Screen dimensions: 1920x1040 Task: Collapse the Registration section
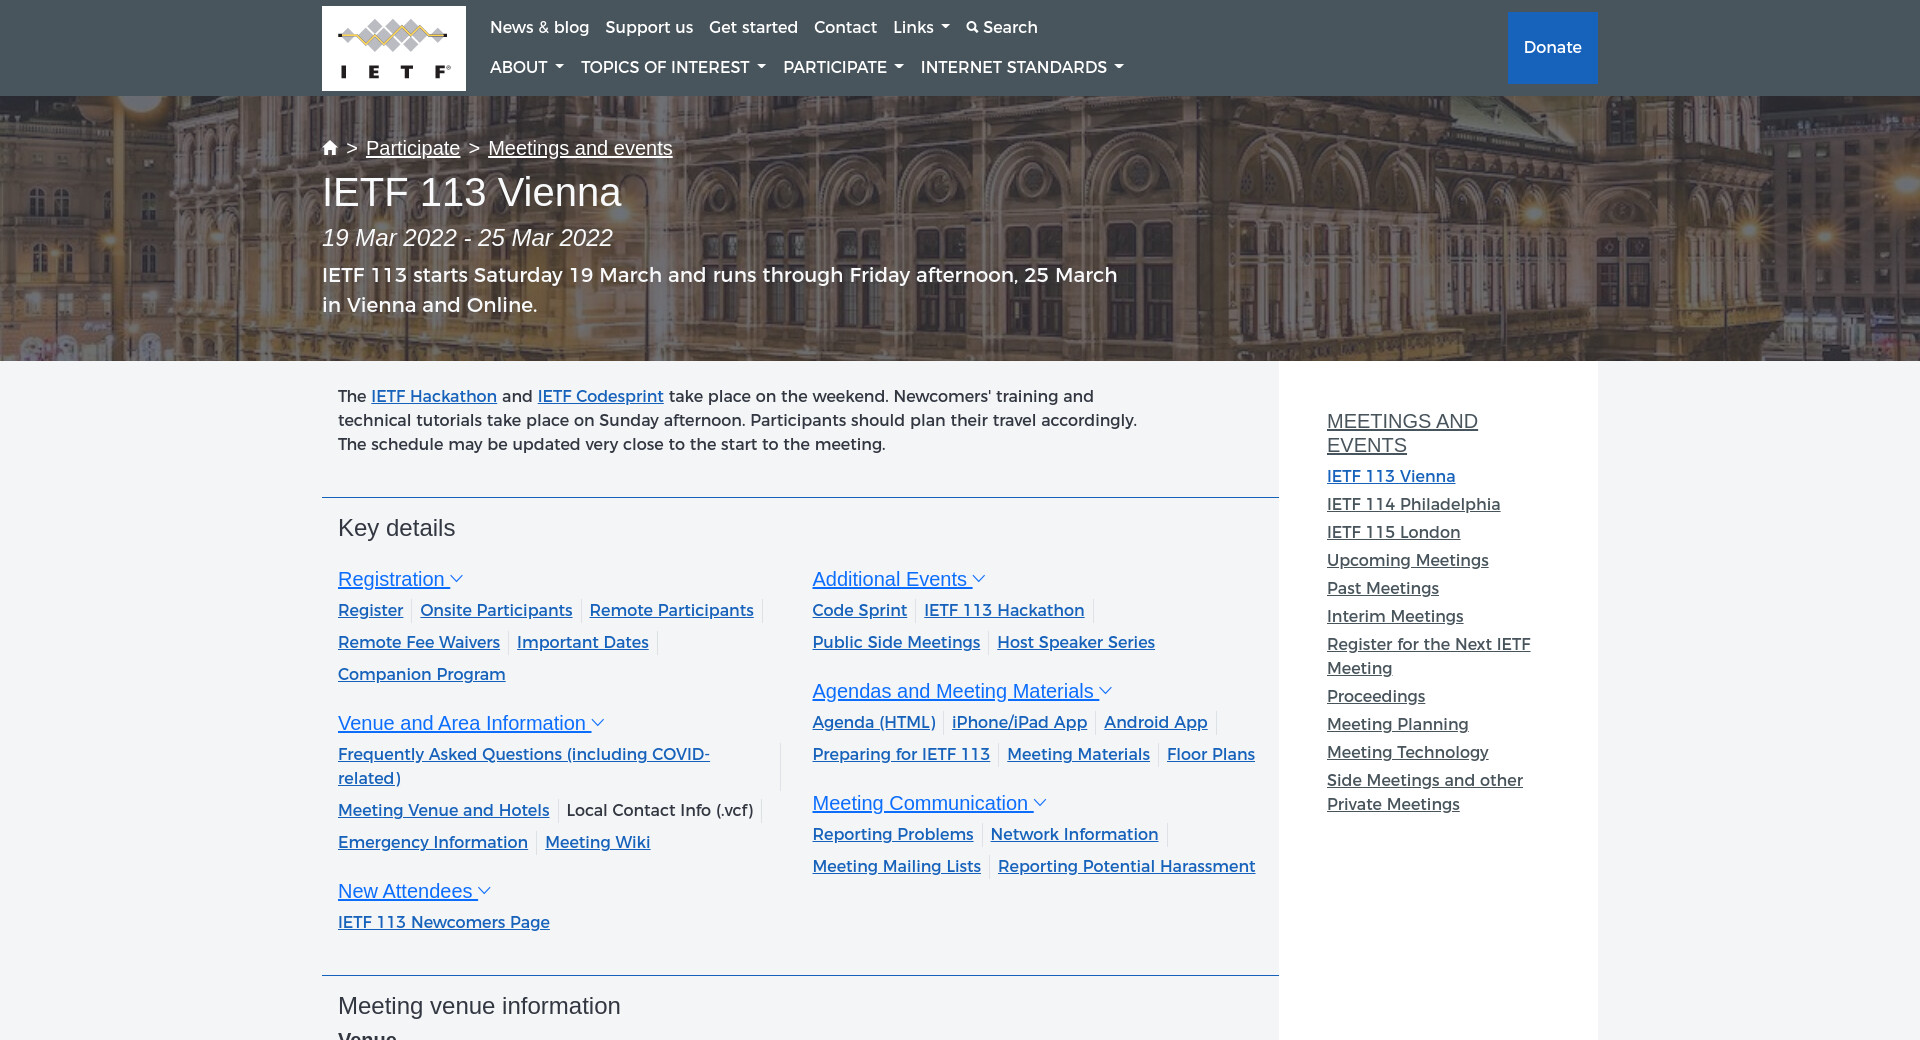coord(400,579)
